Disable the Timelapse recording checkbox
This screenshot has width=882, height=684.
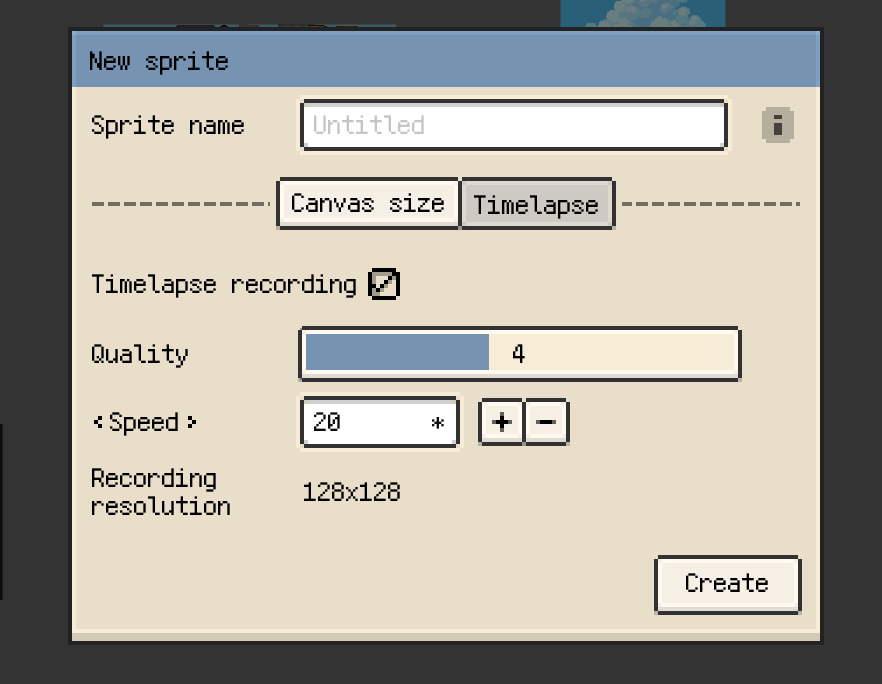383,285
